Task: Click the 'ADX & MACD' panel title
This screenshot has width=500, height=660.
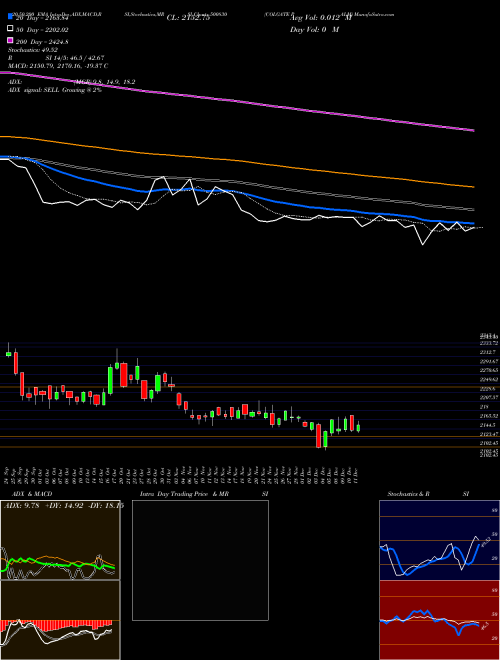Action: [32, 494]
